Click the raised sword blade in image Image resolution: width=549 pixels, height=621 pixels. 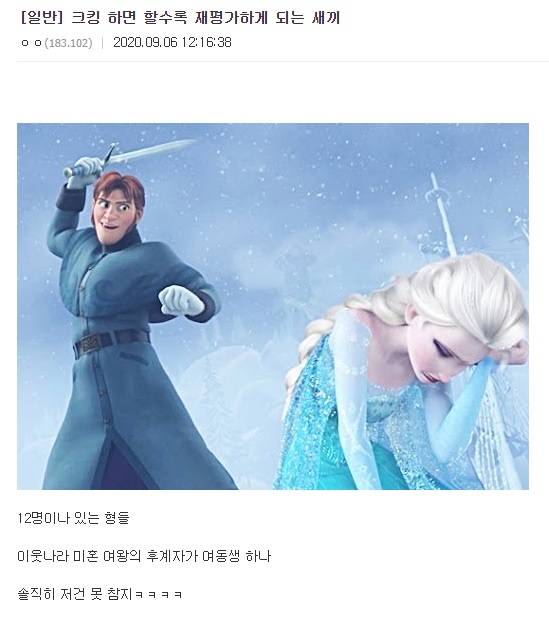152,150
